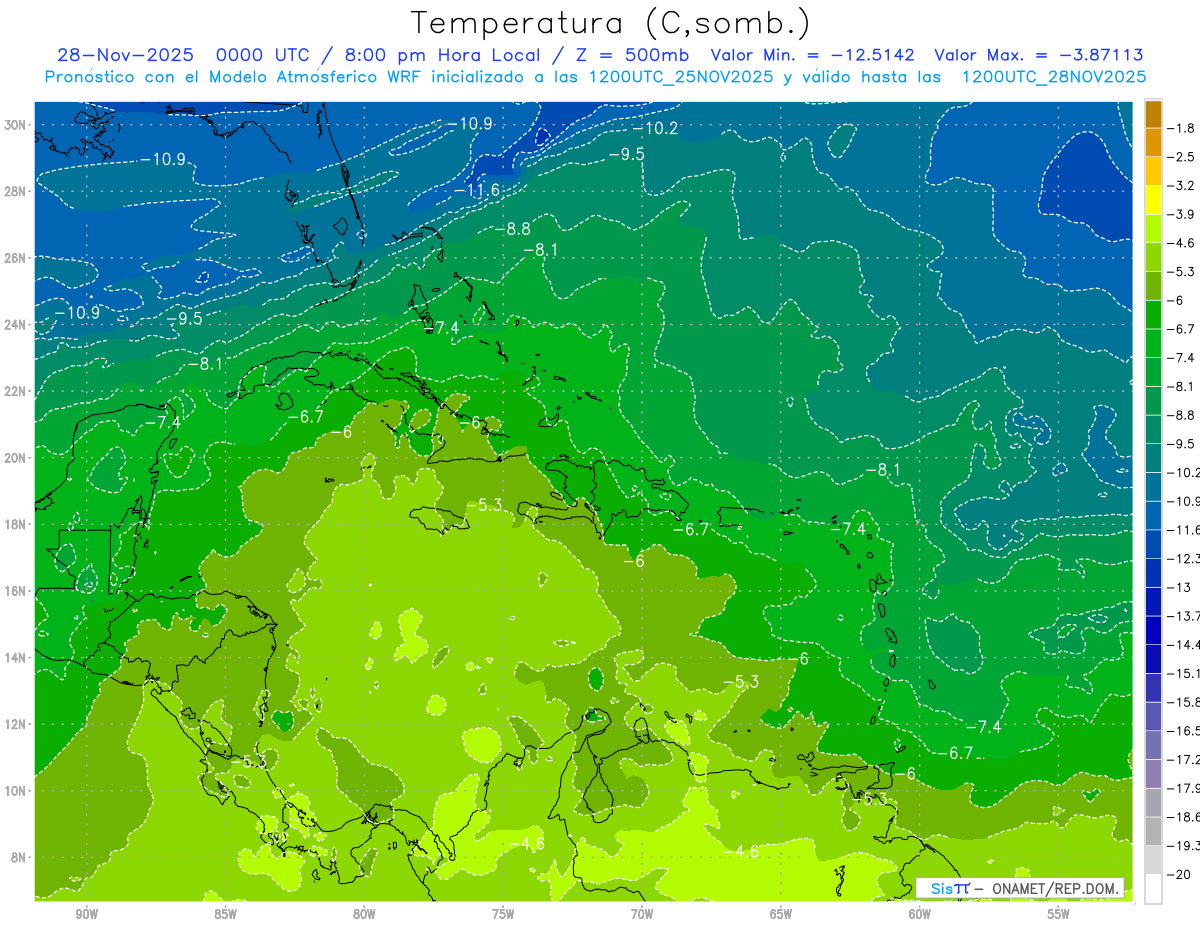Screen dimensions: 1200x927
Task: Click the white swatch below -20
Action: tap(1153, 889)
